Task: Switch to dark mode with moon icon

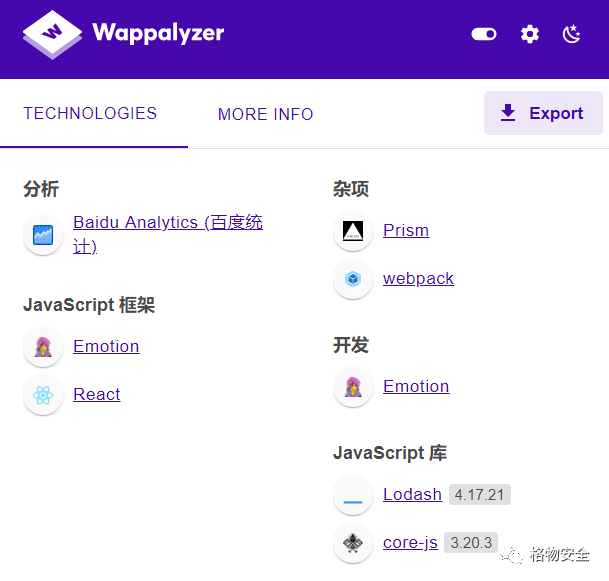Action: coord(571,34)
